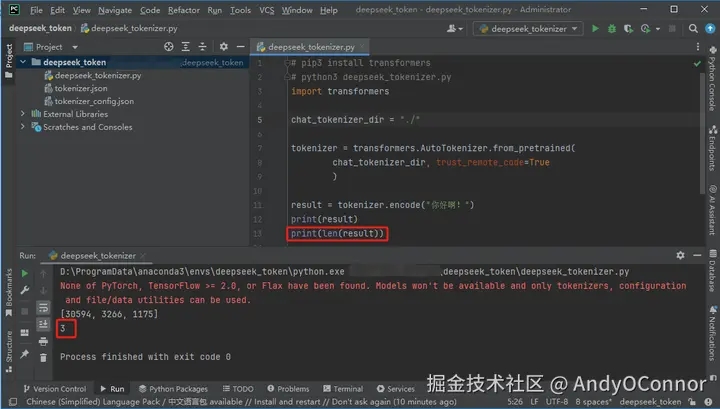
Task: Open the Tools menu
Action: click(x=240, y=10)
